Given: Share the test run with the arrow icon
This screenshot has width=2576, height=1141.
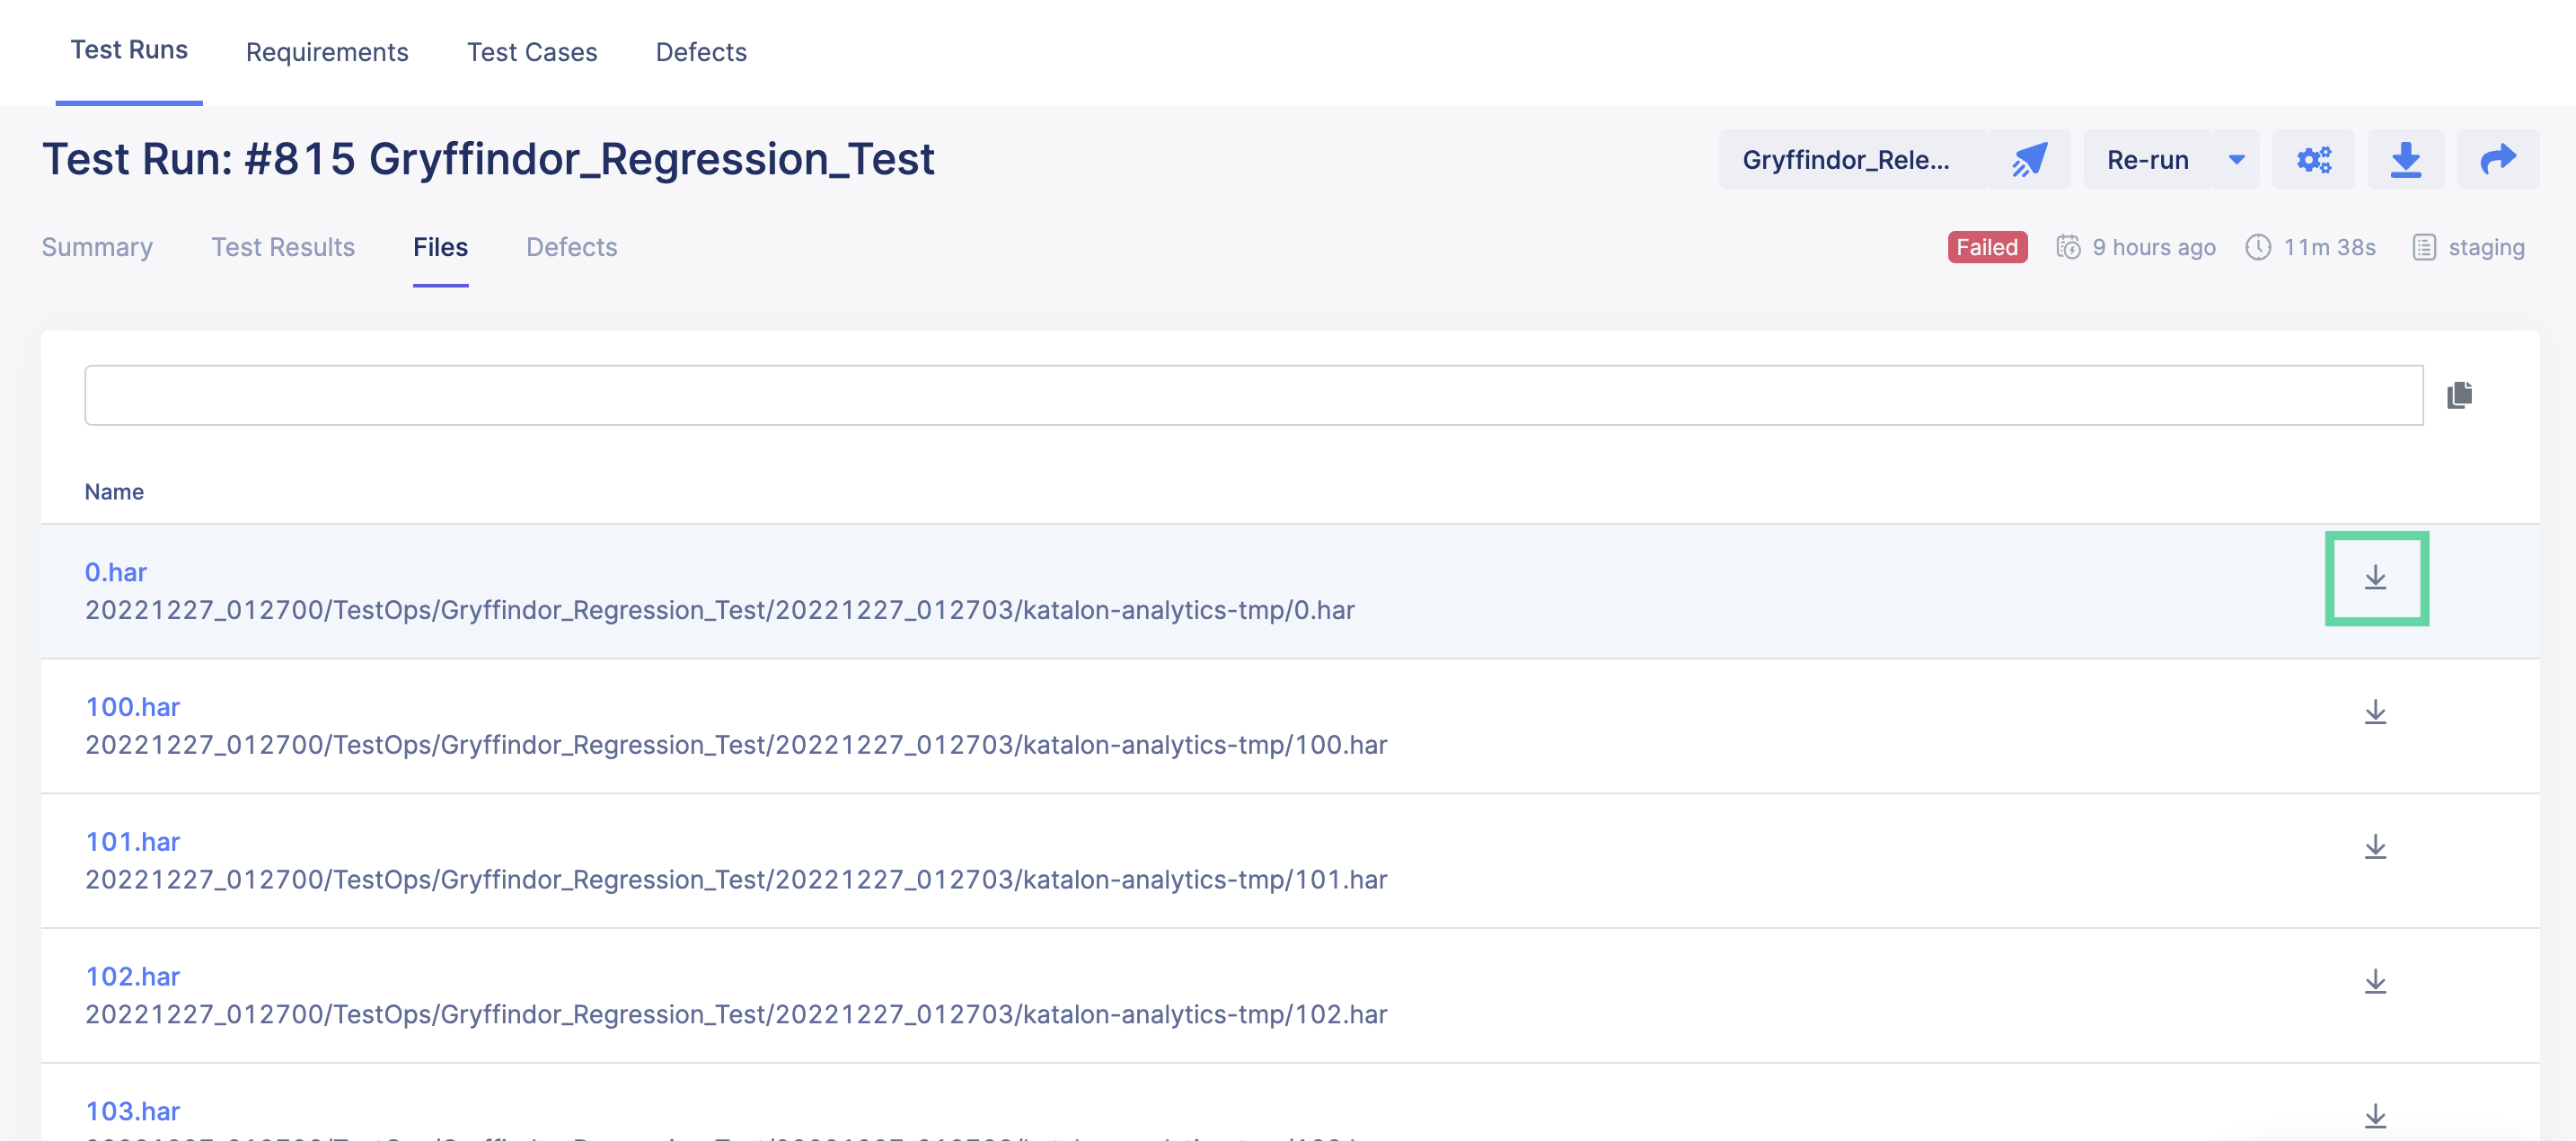Looking at the screenshot, I should click(2498, 158).
